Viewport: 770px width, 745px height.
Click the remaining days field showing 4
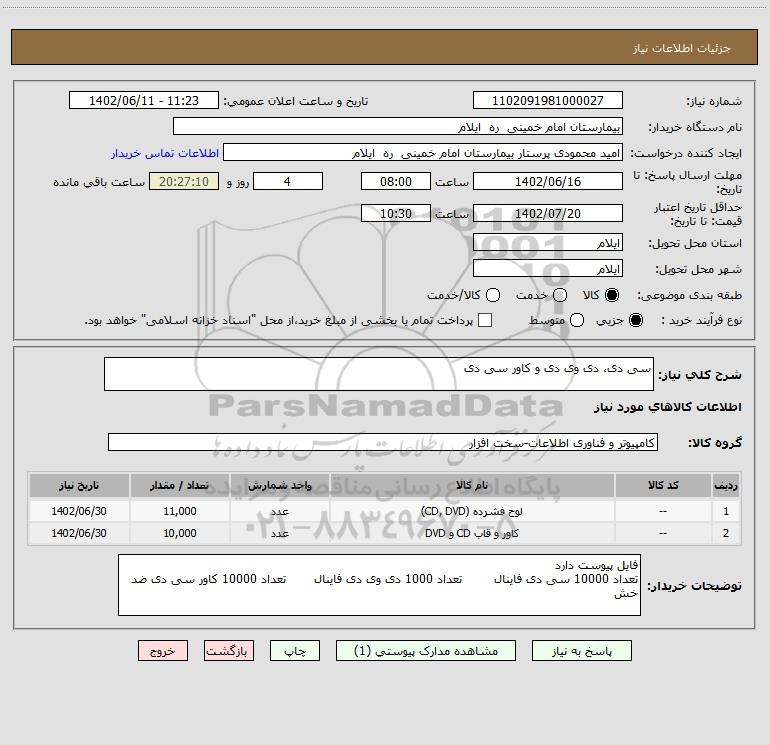tap(288, 181)
